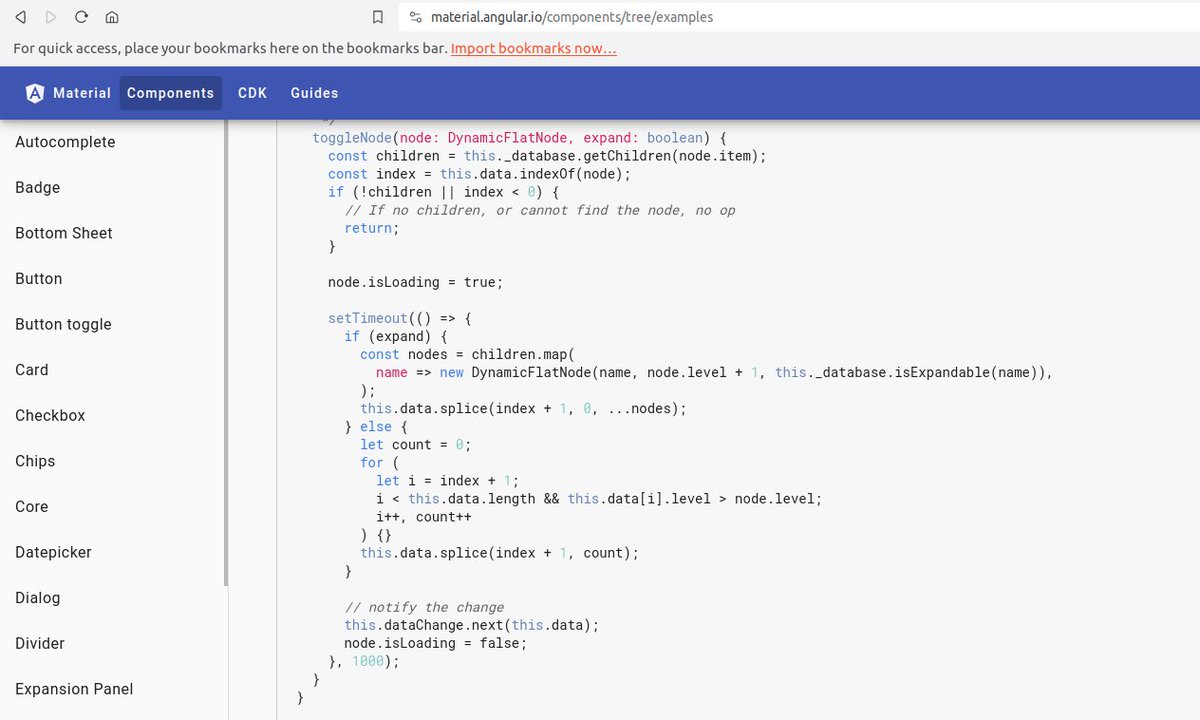Reload the page with the refresh icon
1200x720 pixels.
click(x=81, y=17)
